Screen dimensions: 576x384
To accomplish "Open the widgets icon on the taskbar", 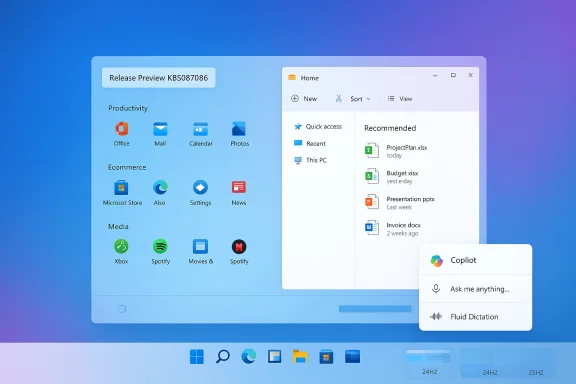I will (x=274, y=356).
